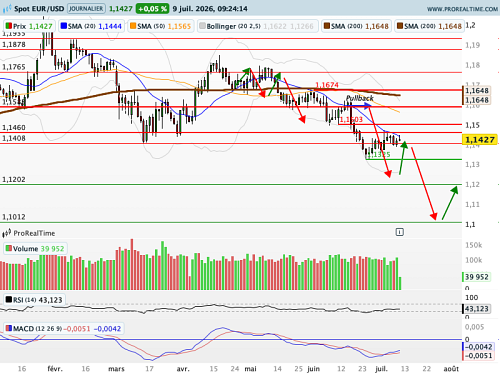The width and height of the screenshot is (500, 375).
Task: Click the ProRealTime candlestick logo icon
Action: [7, 233]
